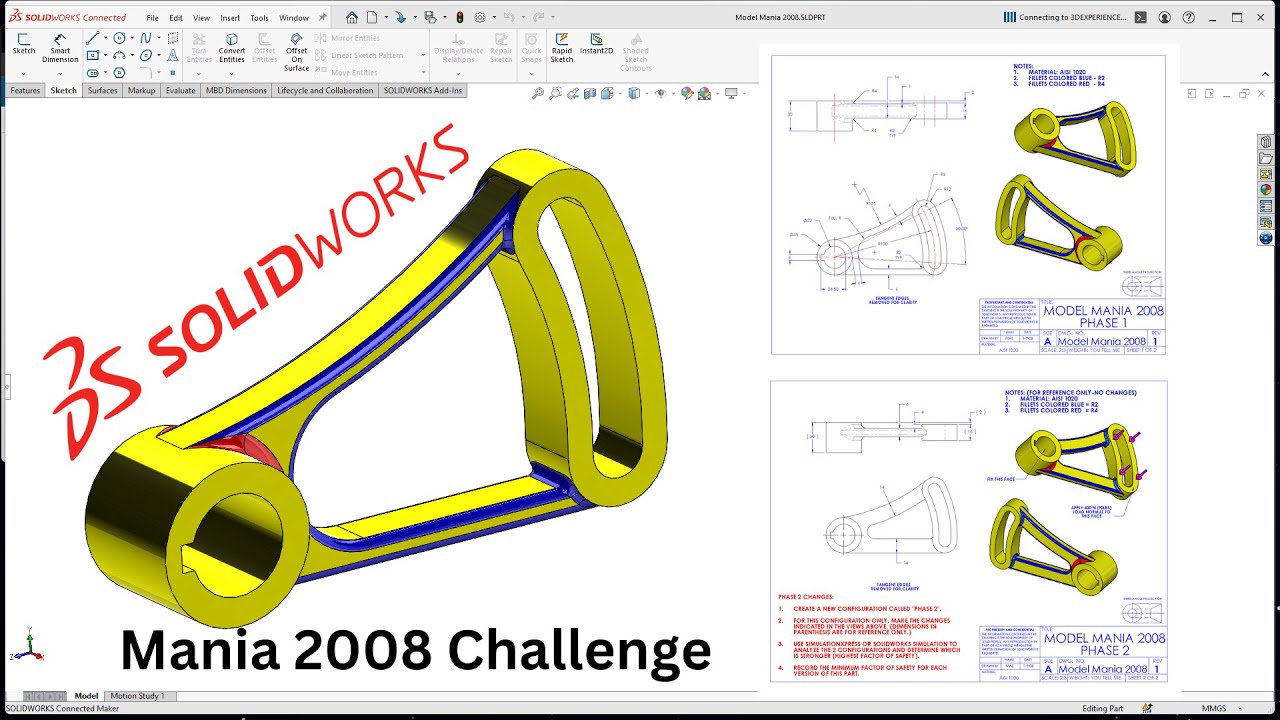Select the Line sketch tool
Image resolution: width=1280 pixels, height=720 pixels.
[x=92, y=38]
